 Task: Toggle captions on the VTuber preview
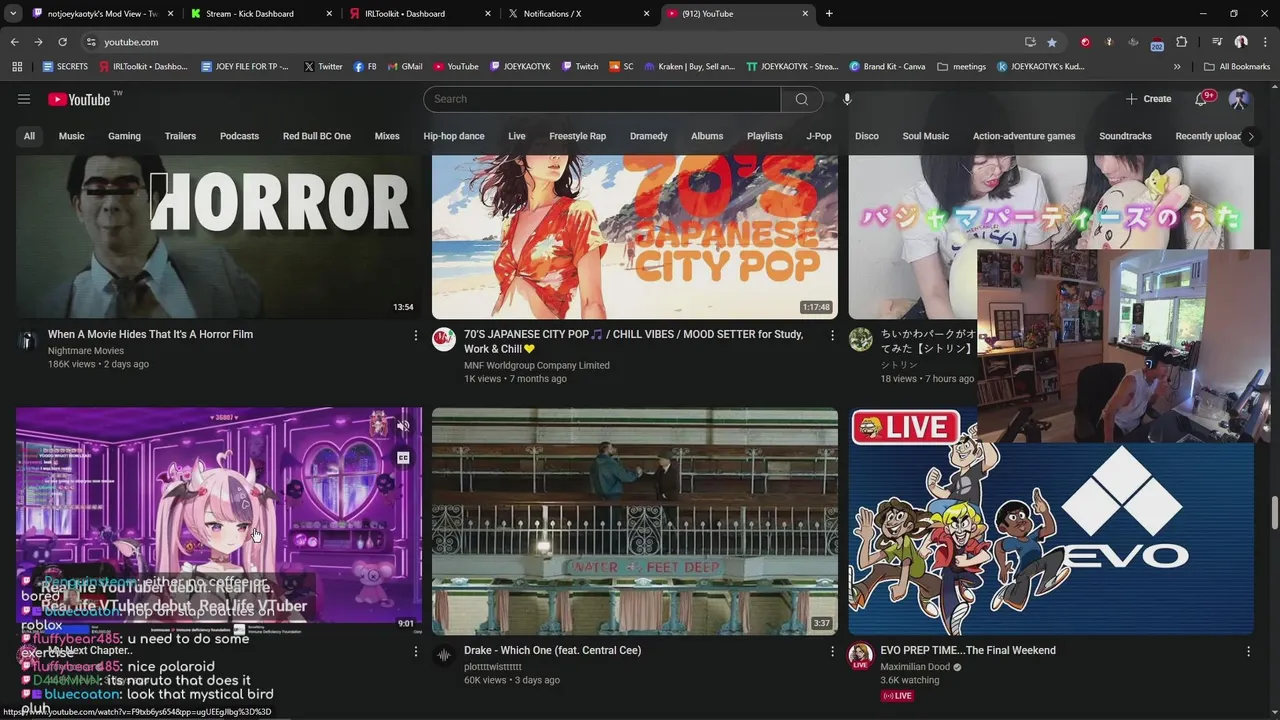click(x=403, y=458)
